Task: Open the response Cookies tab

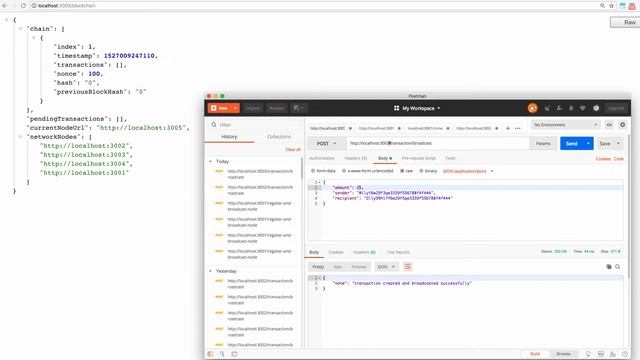Action: [336, 252]
